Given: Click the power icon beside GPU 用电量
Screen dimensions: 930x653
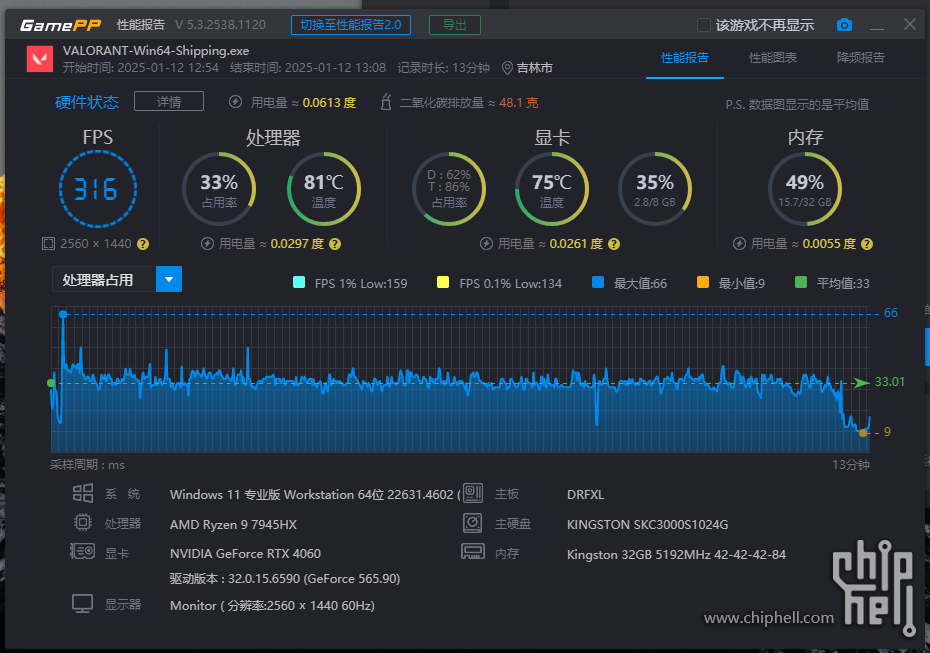Looking at the screenshot, I should [x=486, y=244].
